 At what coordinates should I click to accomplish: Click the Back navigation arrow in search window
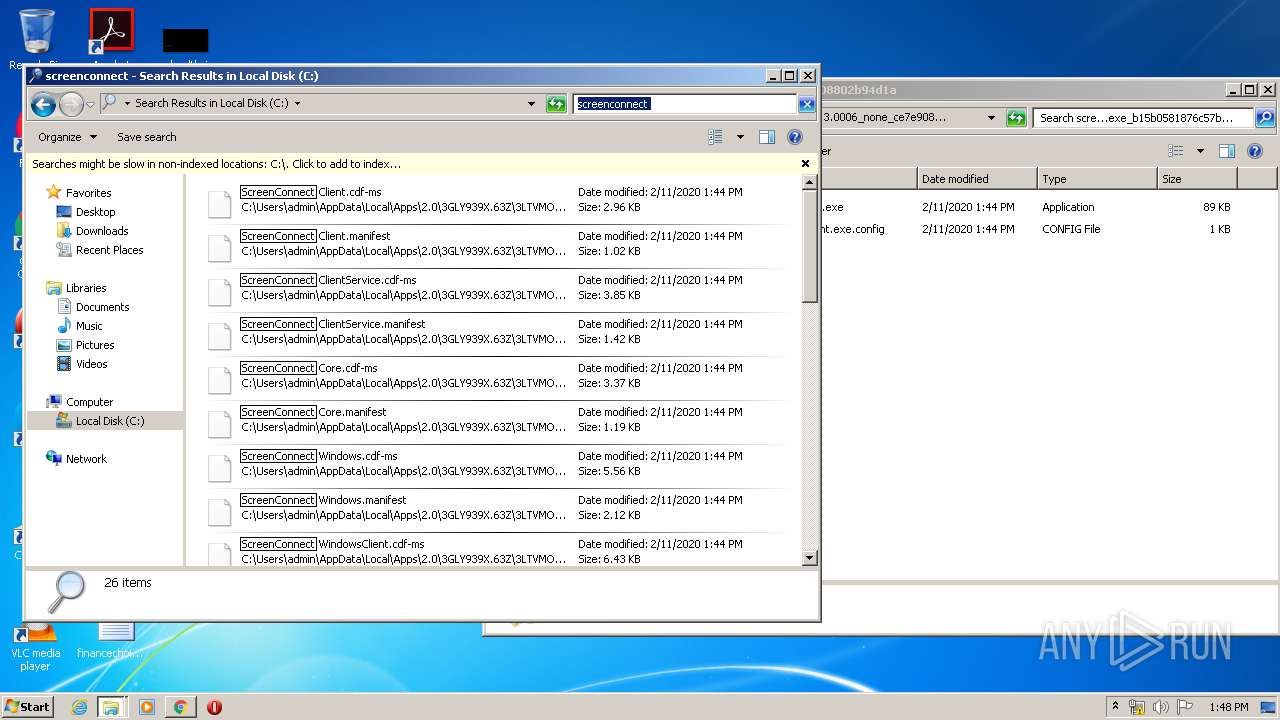pyautogui.click(x=43, y=103)
